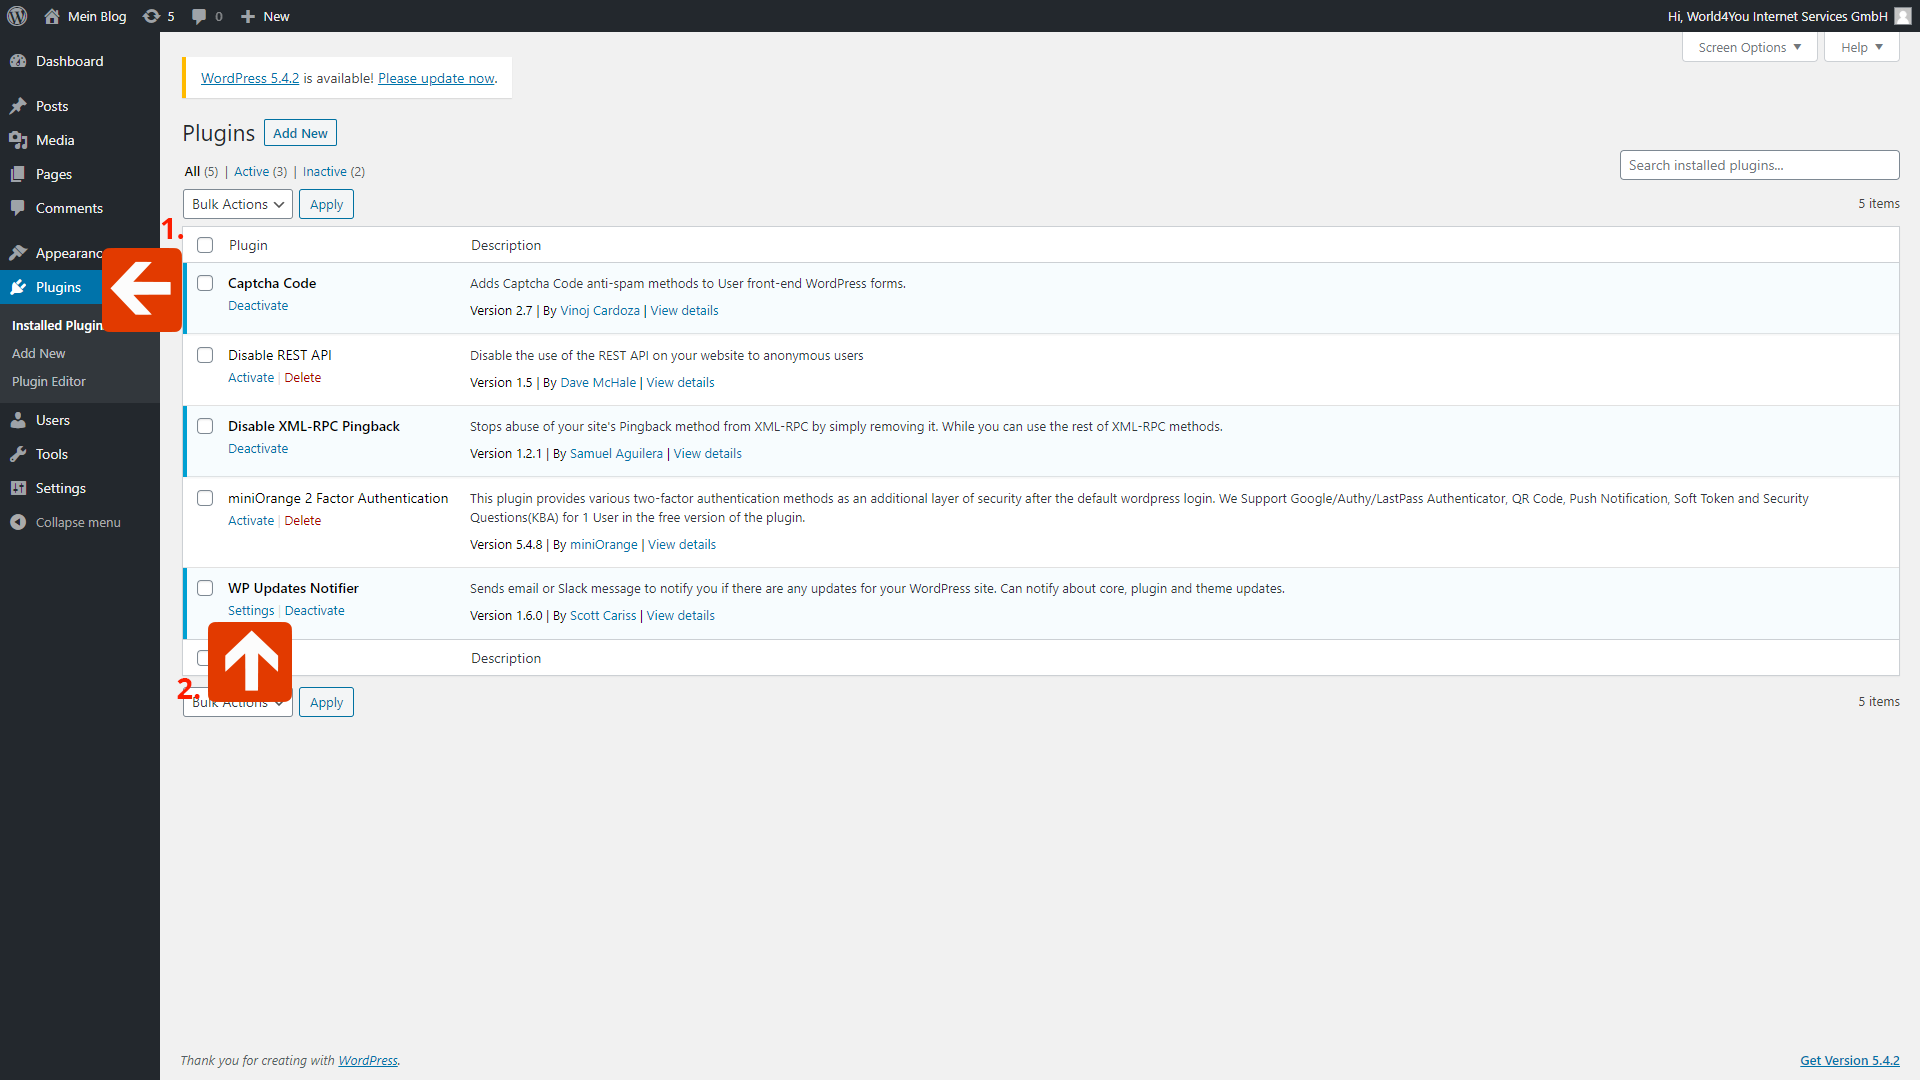1920x1080 pixels.
Task: Open the Bulk Actions dropdown
Action: pyautogui.click(x=237, y=204)
